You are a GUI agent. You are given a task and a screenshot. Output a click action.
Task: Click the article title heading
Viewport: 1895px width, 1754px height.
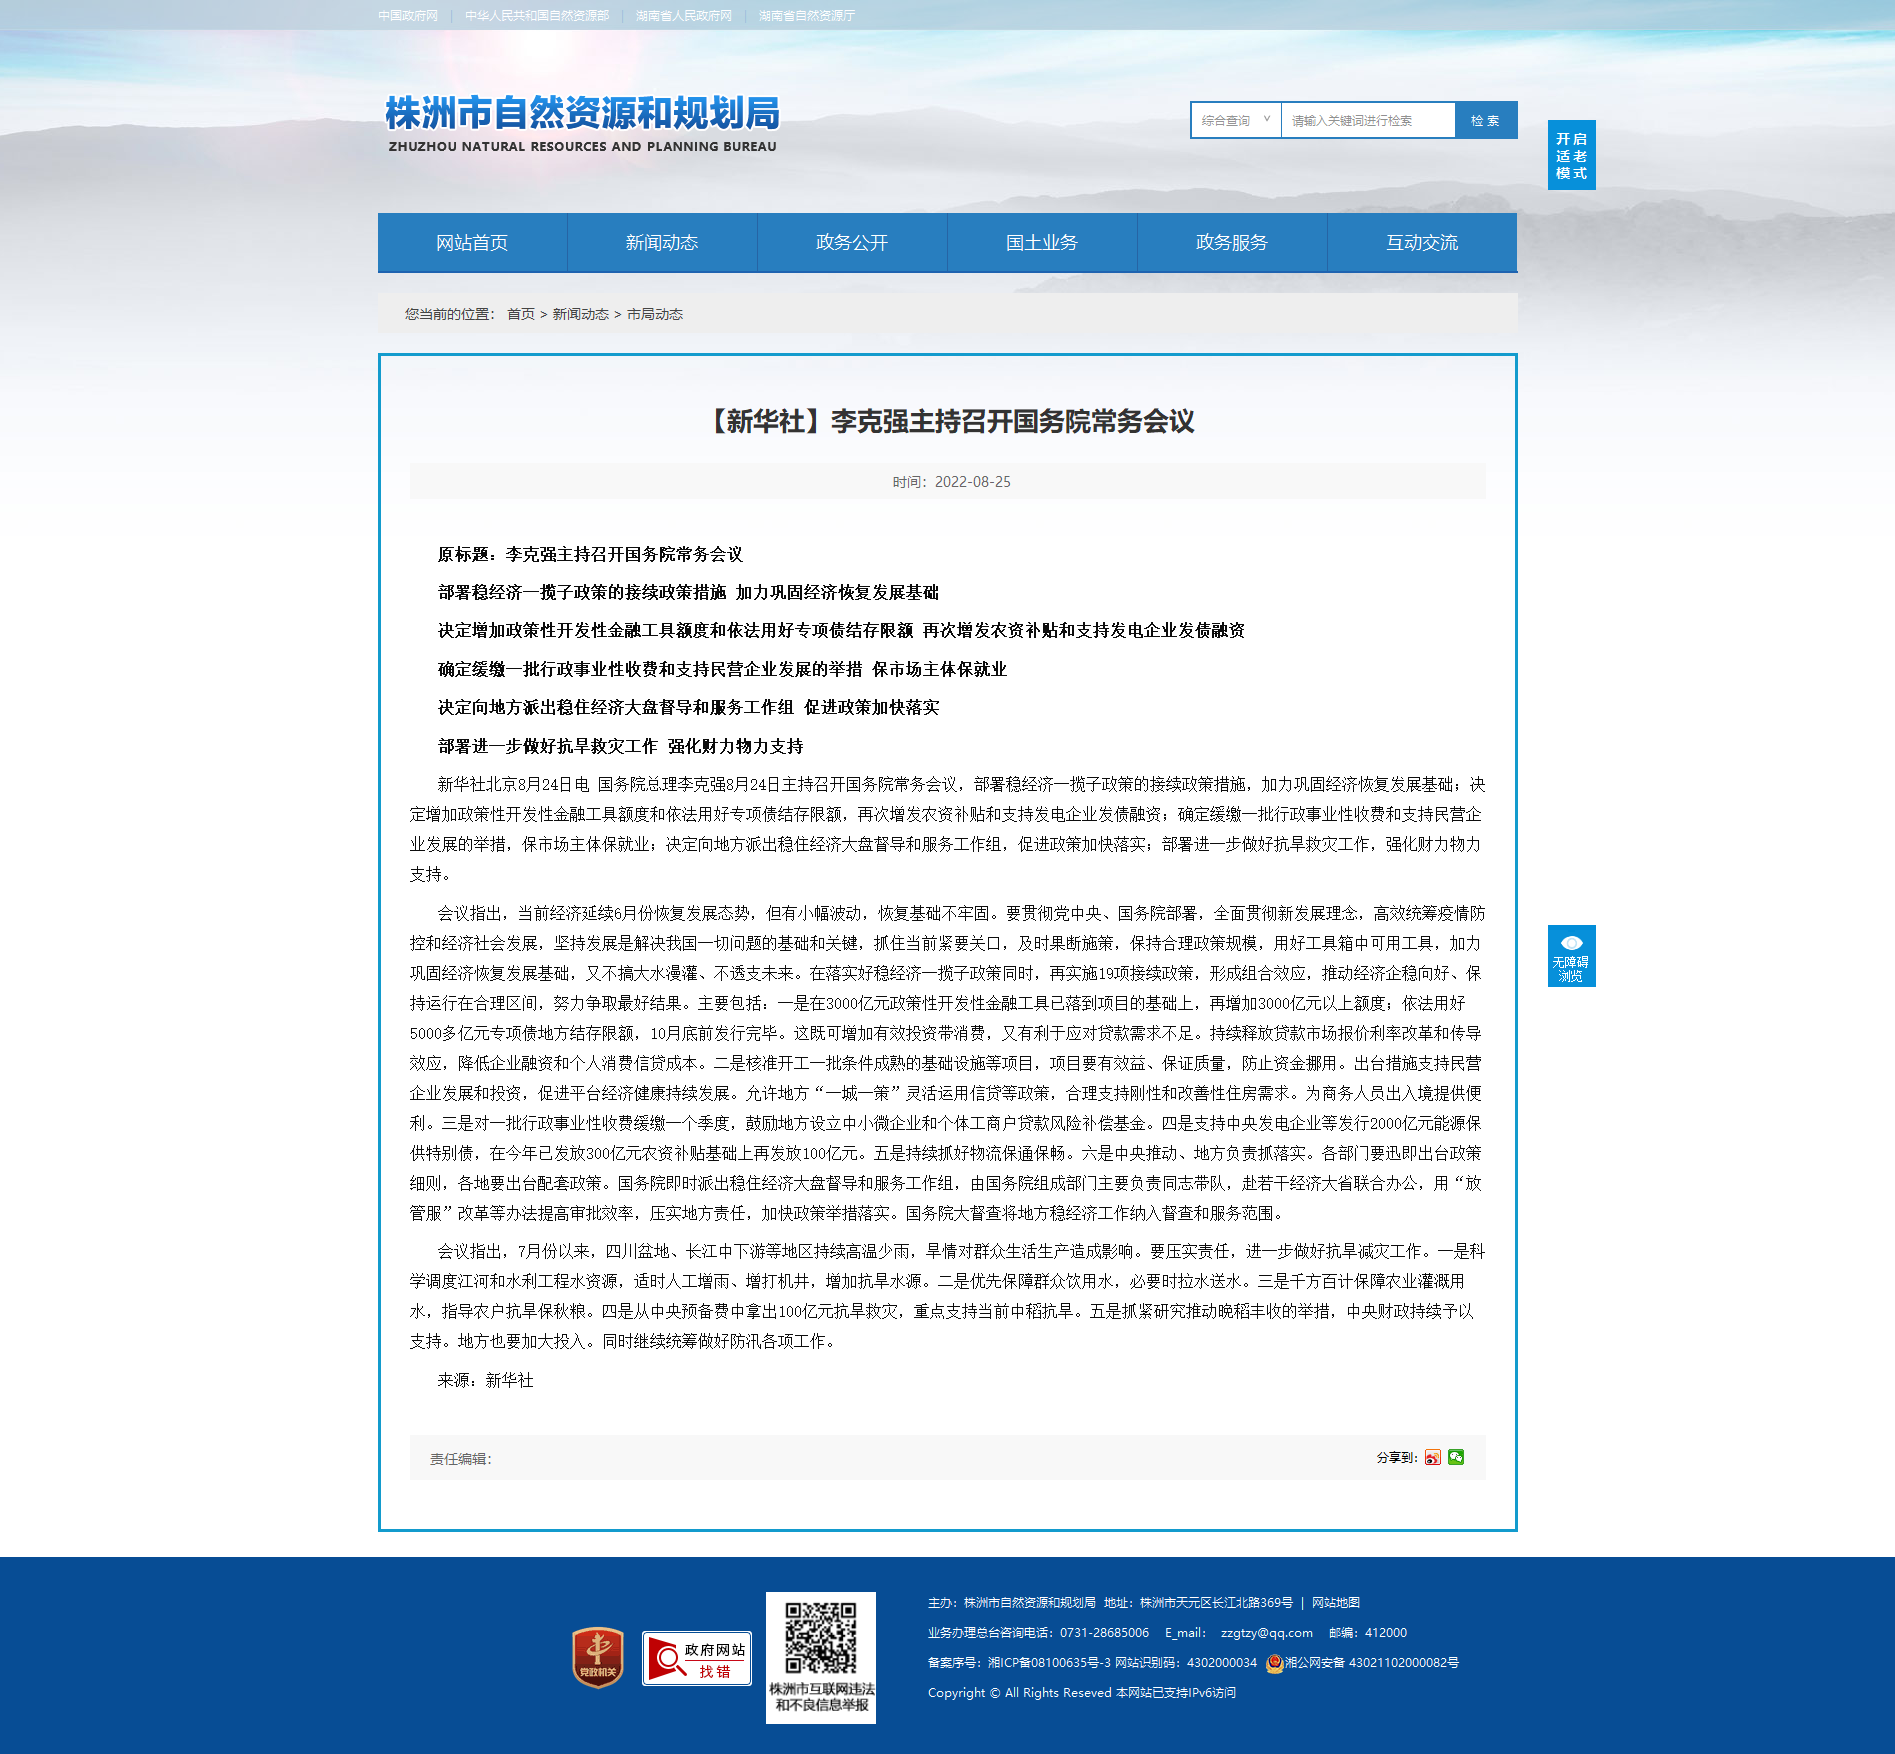(948, 421)
